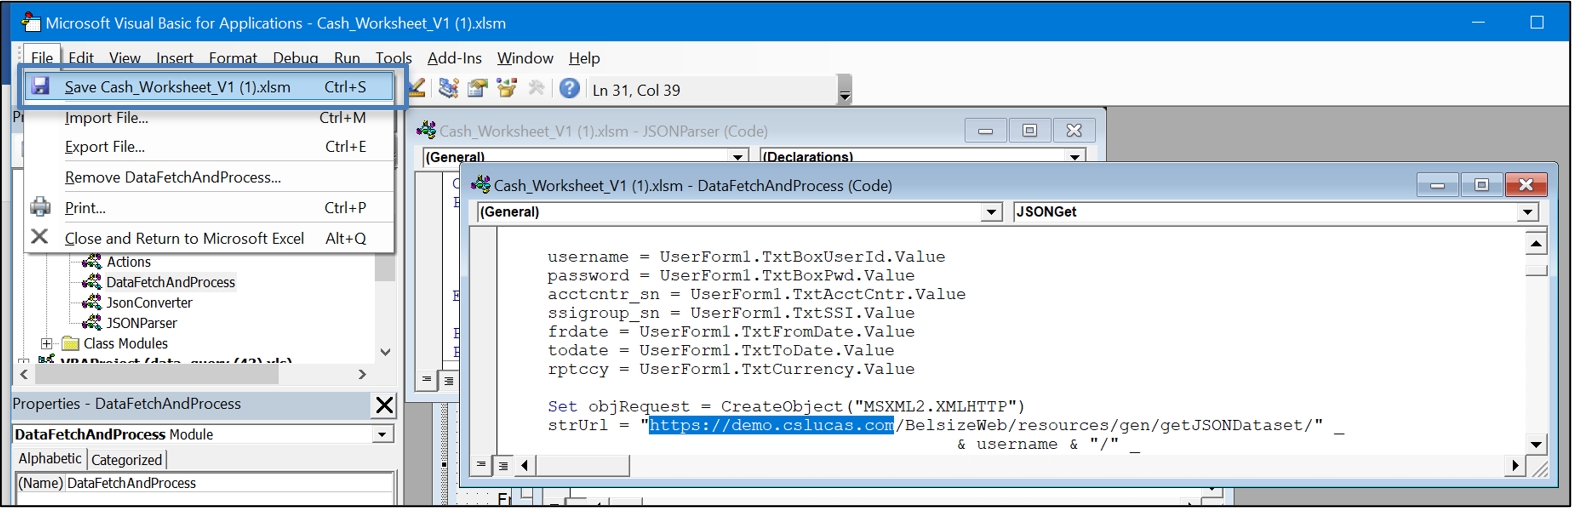Open the Add-Ins menu
The image size is (1572, 508).
pyautogui.click(x=454, y=58)
